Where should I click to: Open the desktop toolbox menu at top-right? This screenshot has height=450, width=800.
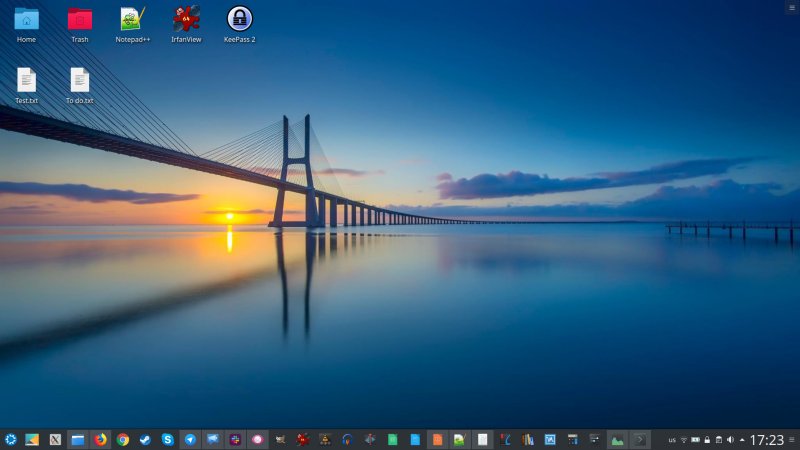[x=792, y=7]
